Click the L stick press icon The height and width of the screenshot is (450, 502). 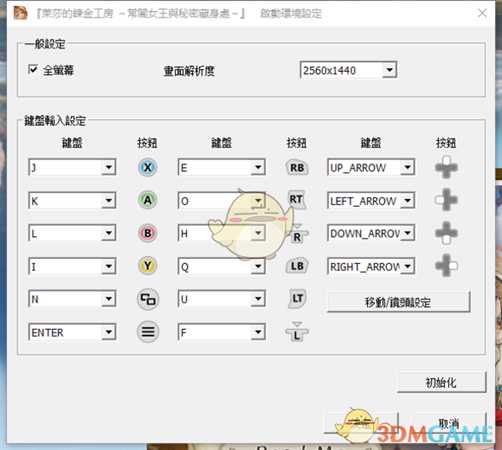[x=297, y=332]
